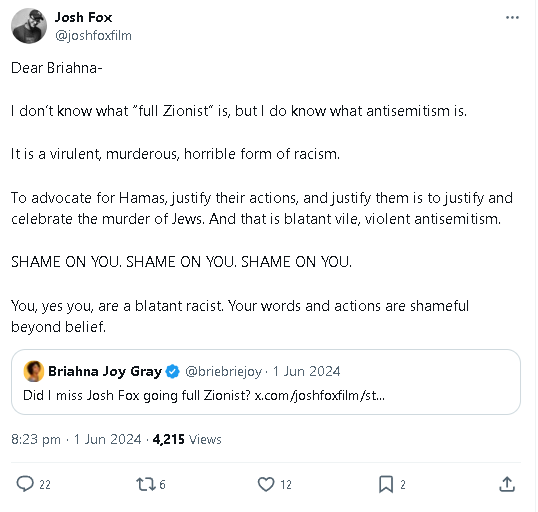Like the tweet with heart icon

[266, 484]
